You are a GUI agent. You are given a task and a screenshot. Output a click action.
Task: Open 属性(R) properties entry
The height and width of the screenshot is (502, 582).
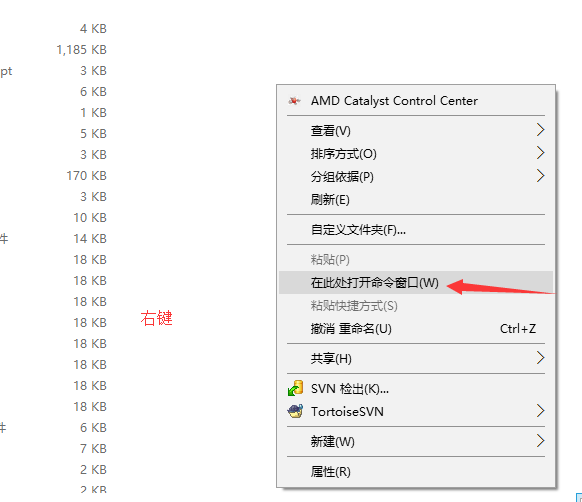(416, 472)
